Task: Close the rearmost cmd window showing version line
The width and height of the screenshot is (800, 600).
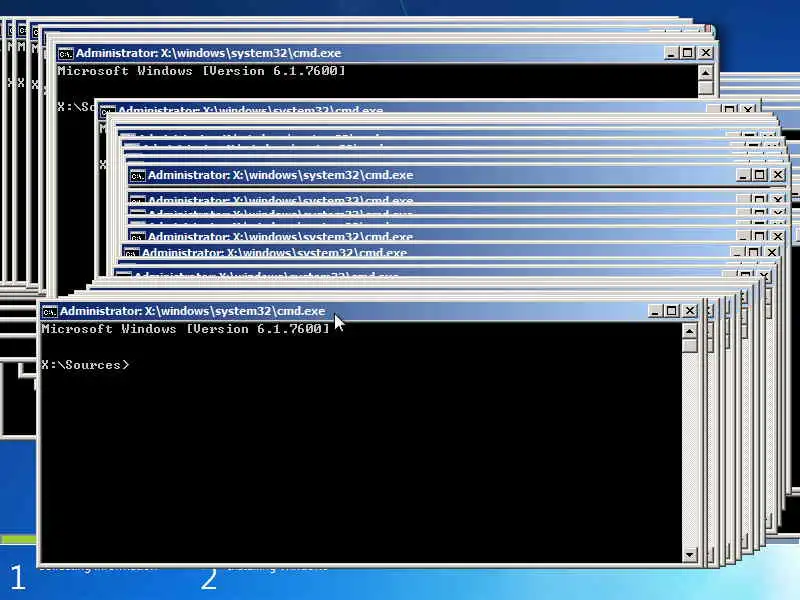Action: 706,53
